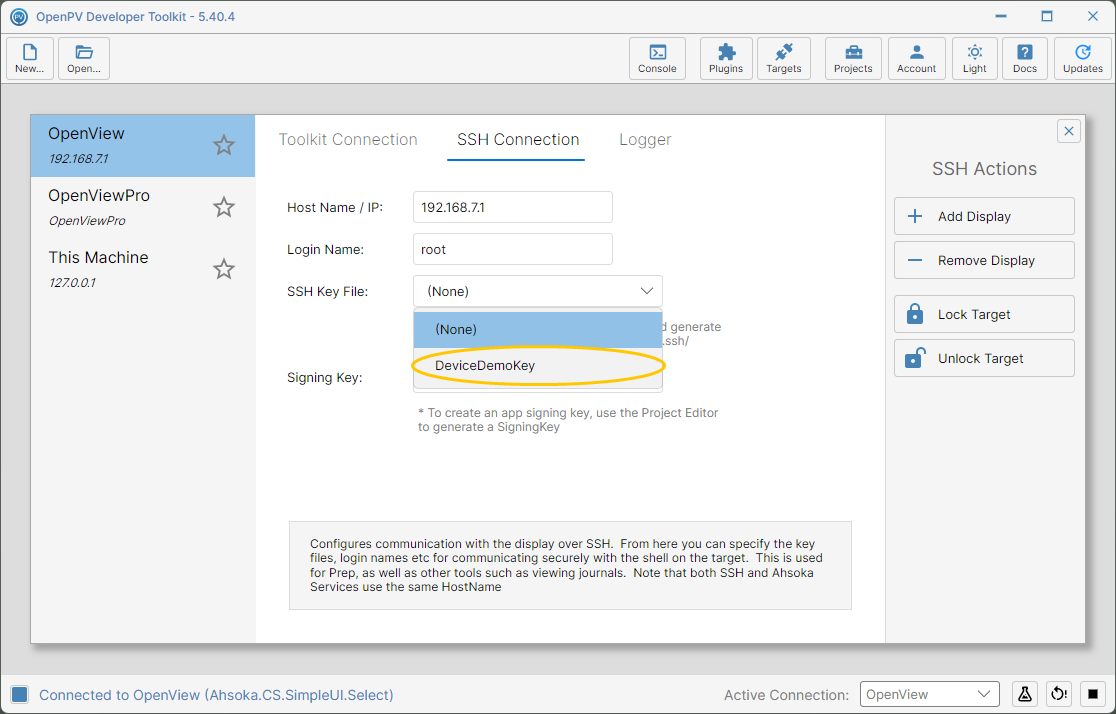
Task: Select the OpenView target in list
Action: 142,145
